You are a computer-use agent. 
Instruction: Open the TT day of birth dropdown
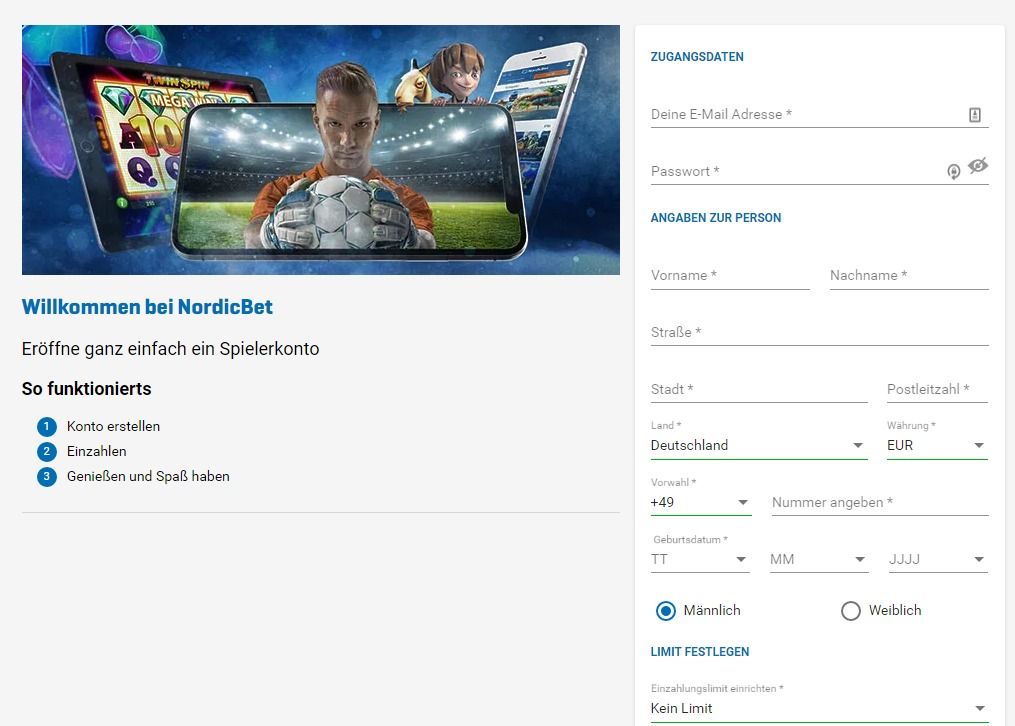pos(700,559)
